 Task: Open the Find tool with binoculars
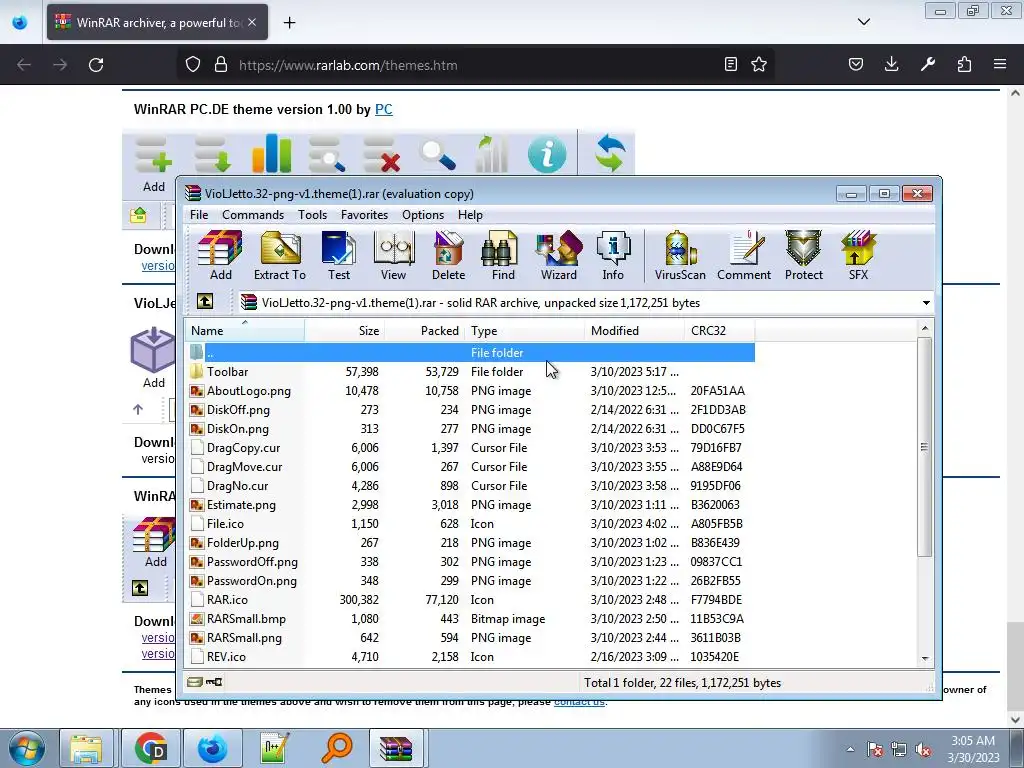(x=503, y=255)
